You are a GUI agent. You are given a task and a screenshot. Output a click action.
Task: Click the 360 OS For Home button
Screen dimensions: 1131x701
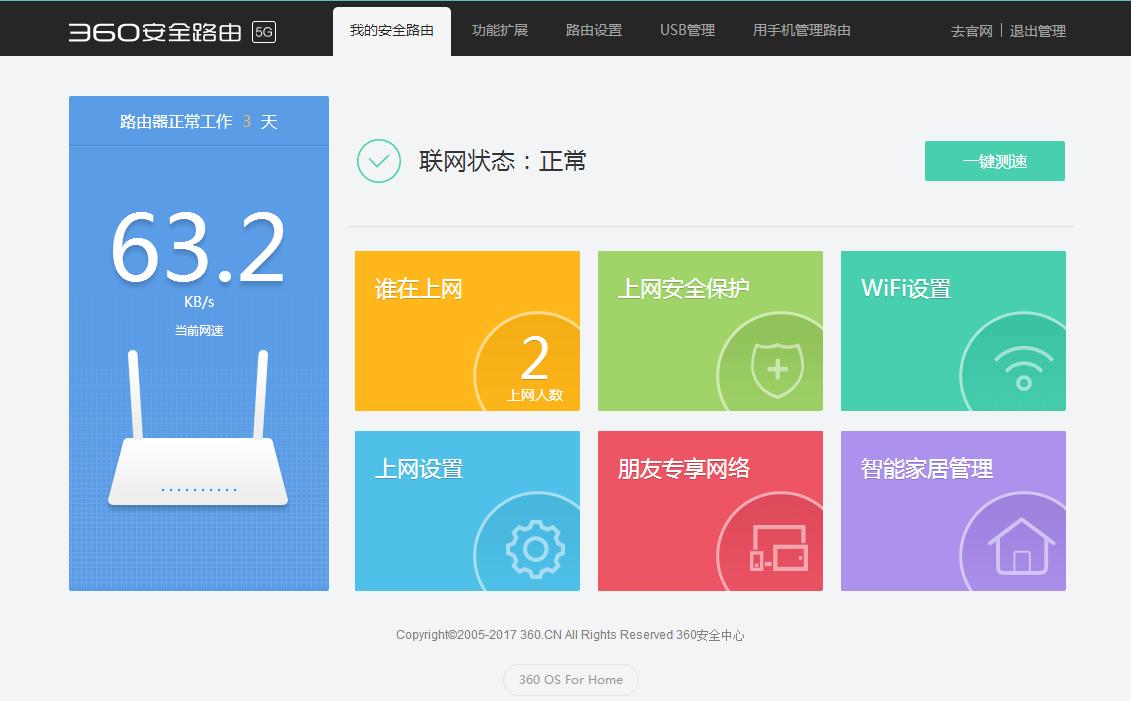click(570, 679)
